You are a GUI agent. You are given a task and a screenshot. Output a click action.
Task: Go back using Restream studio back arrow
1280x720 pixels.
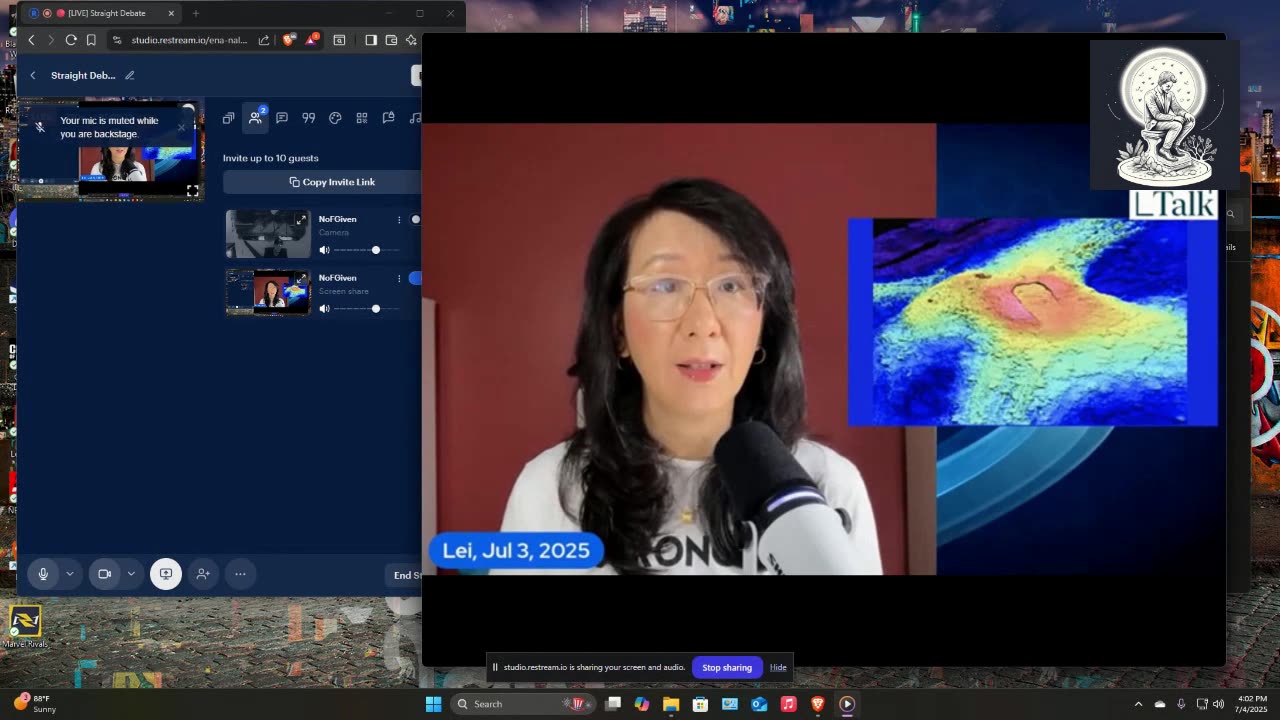pos(33,75)
